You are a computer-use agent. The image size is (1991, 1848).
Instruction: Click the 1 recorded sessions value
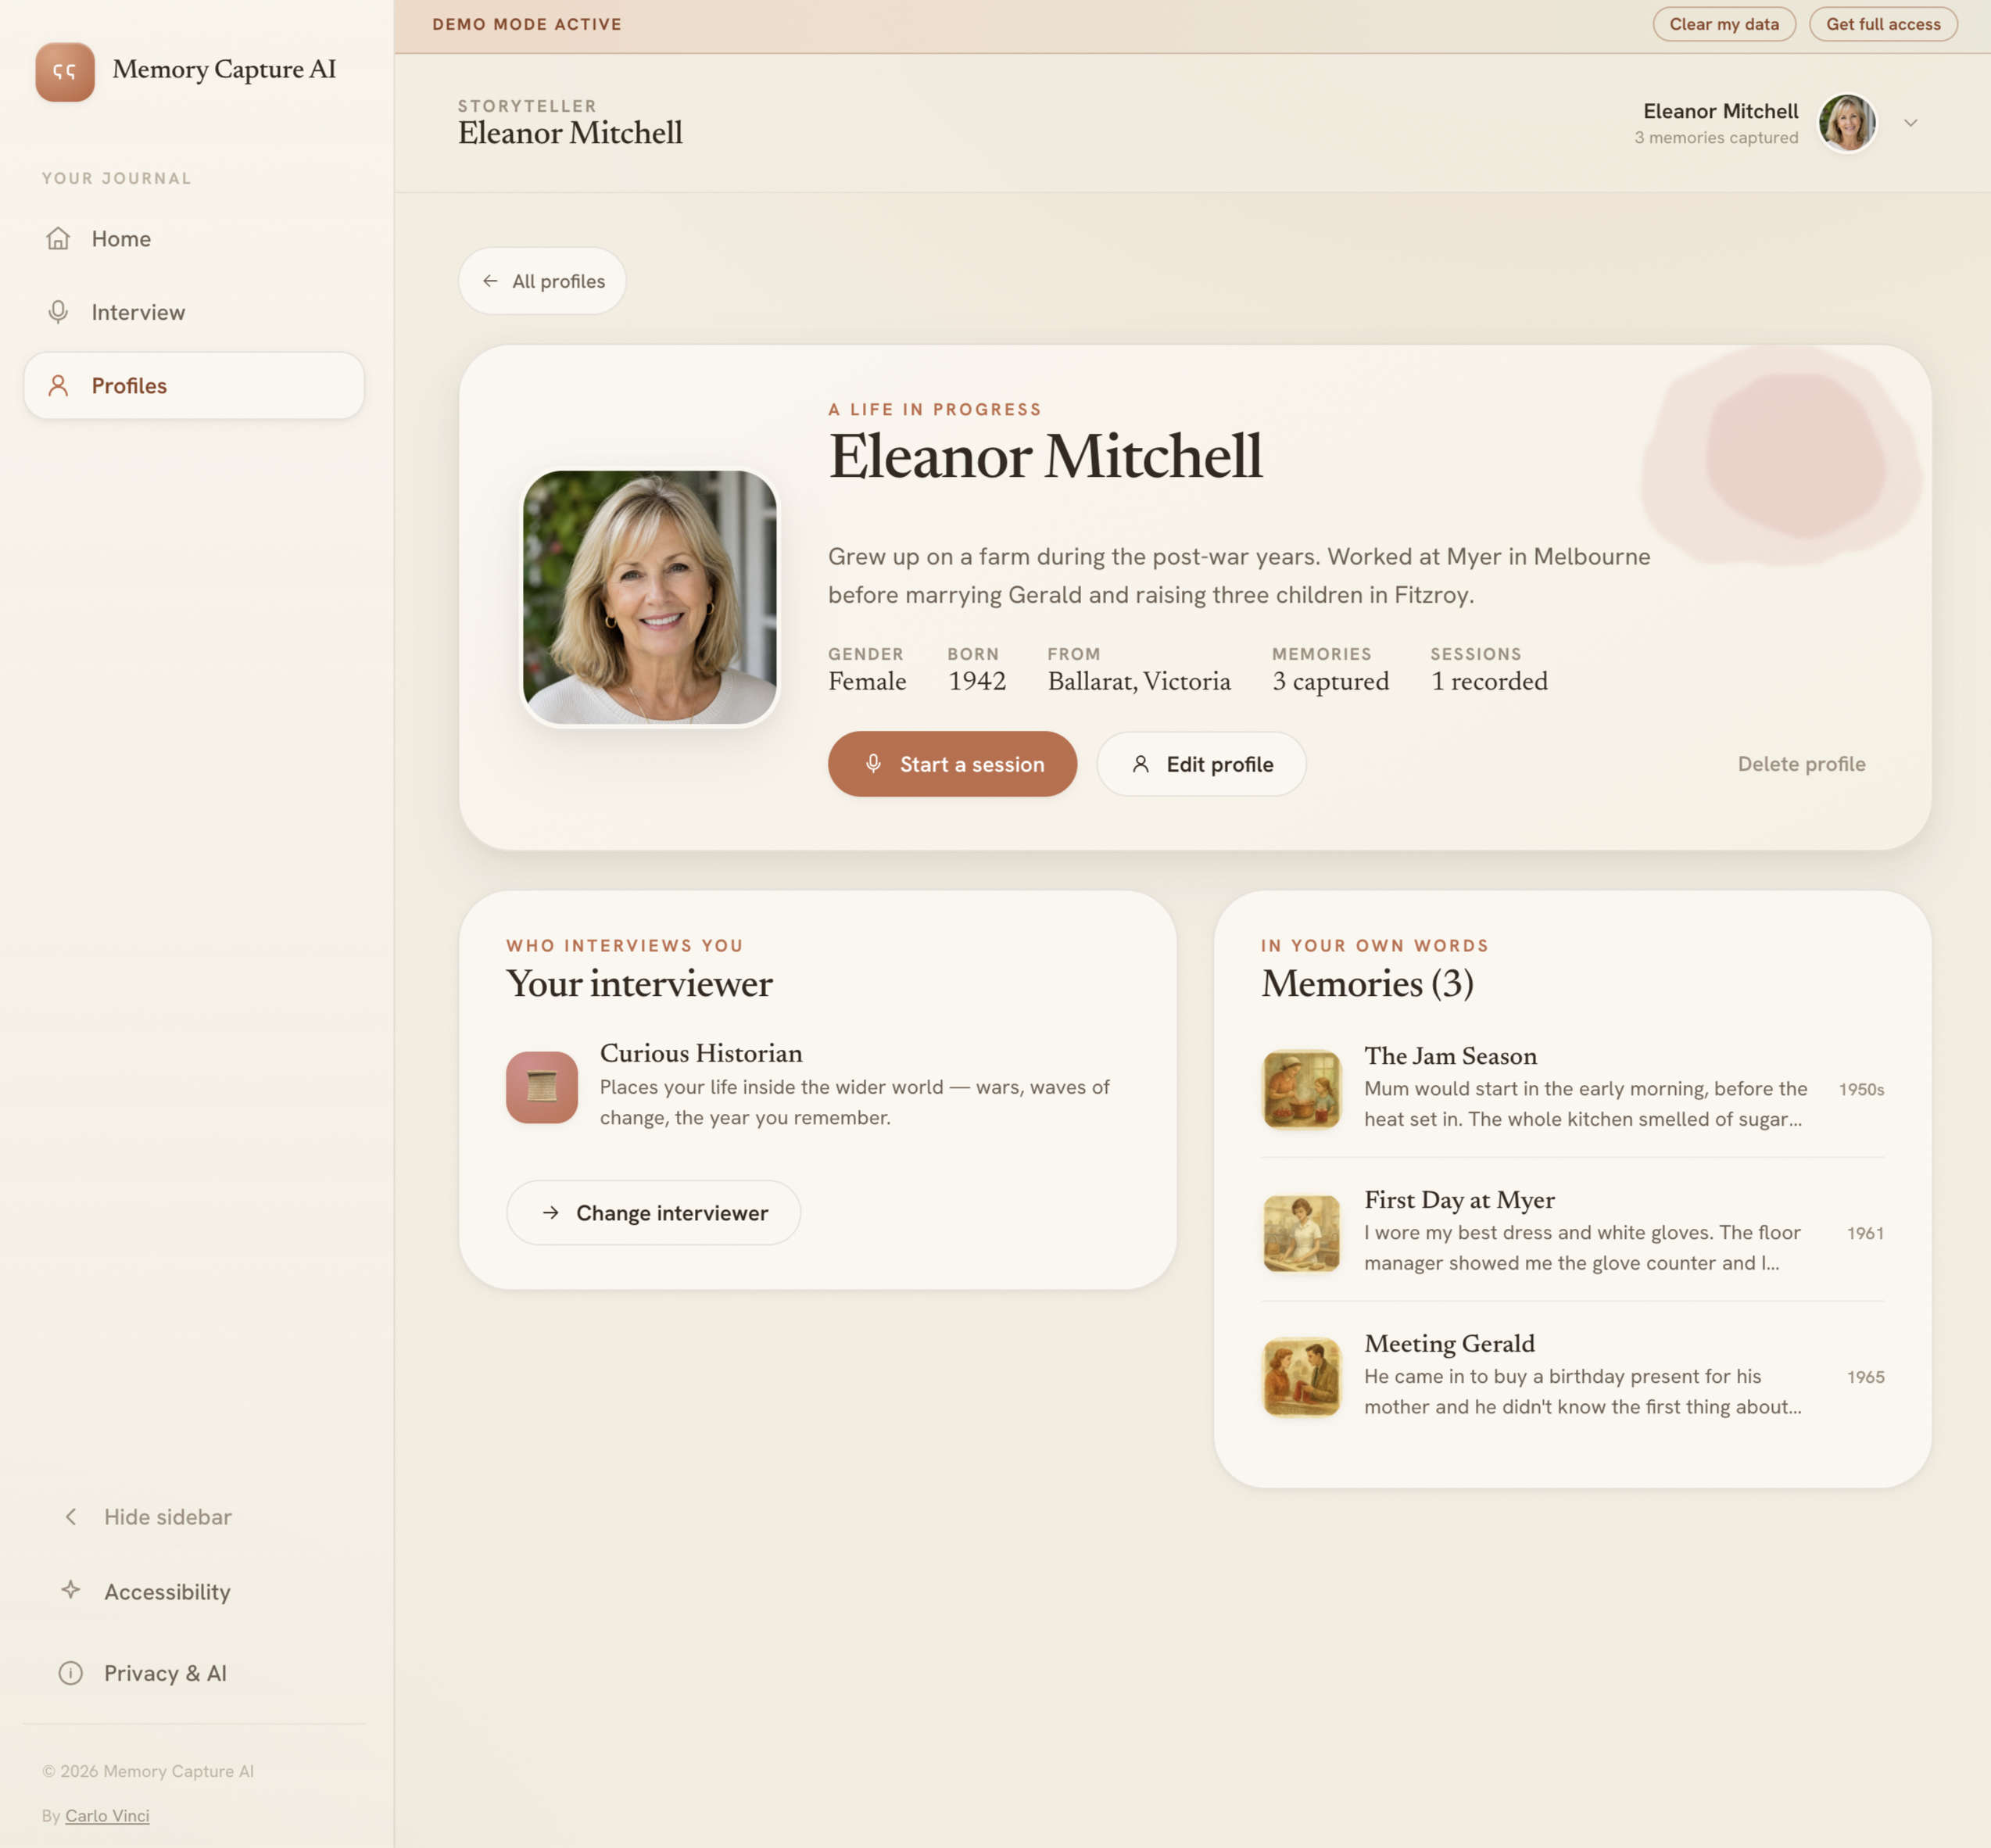pos(1489,681)
